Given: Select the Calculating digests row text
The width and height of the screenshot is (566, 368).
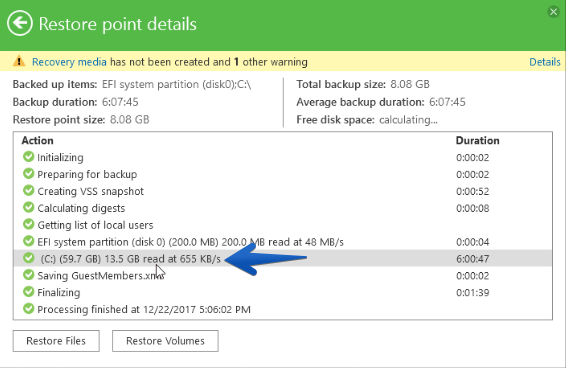Looking at the screenshot, I should click(x=81, y=208).
